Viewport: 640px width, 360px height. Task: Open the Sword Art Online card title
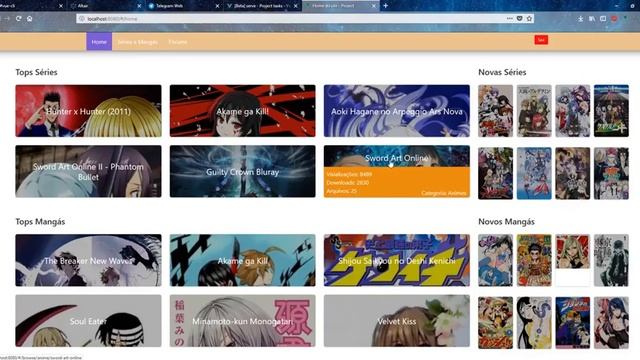397,158
